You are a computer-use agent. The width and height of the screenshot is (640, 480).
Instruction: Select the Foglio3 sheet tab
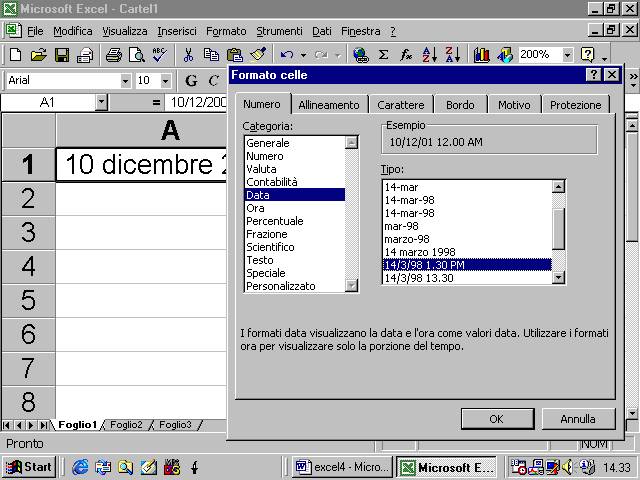[x=175, y=425]
